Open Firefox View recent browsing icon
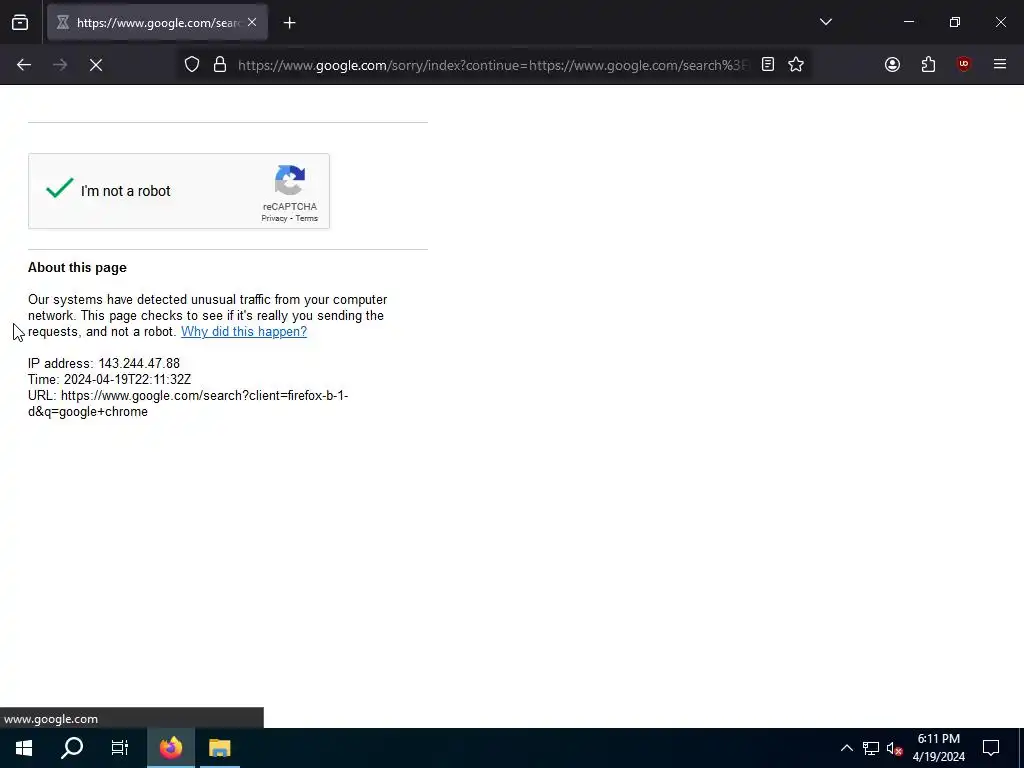Screen dimensions: 1024x768 (x=20, y=22)
